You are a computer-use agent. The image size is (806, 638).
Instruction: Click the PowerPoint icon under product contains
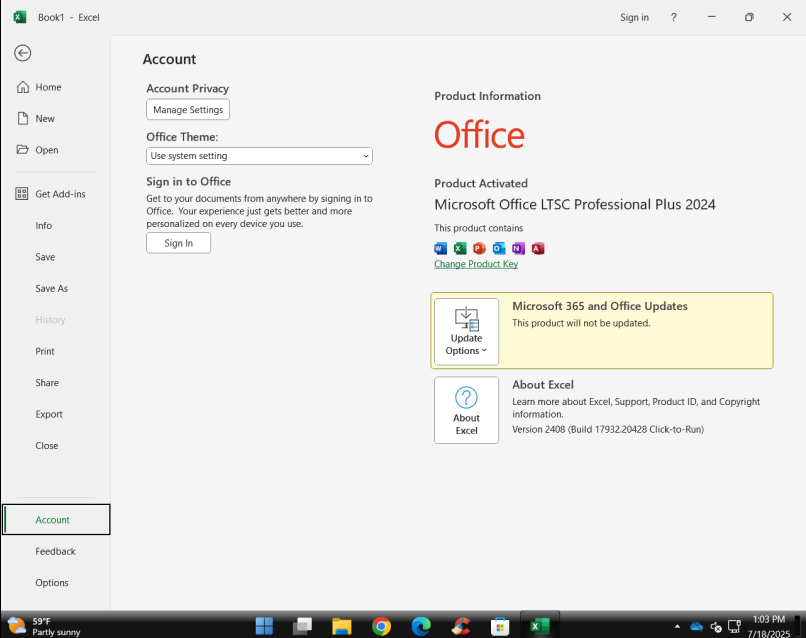click(479, 248)
